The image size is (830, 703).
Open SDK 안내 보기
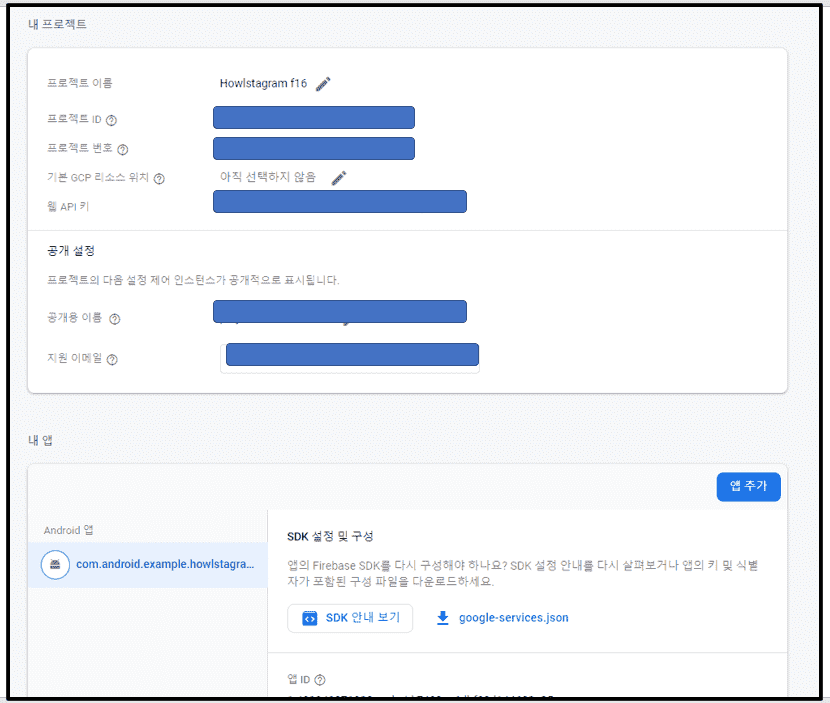[x=350, y=618]
